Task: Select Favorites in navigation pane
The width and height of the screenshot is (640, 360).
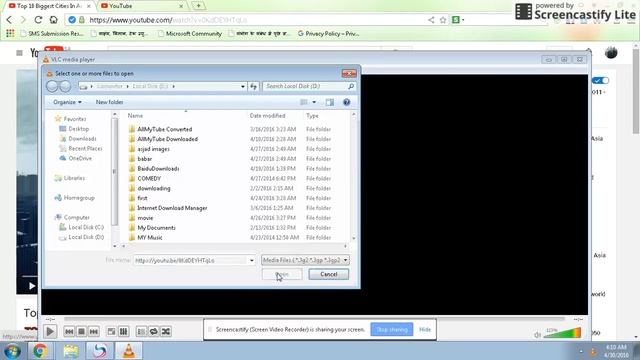Action: 71,119
